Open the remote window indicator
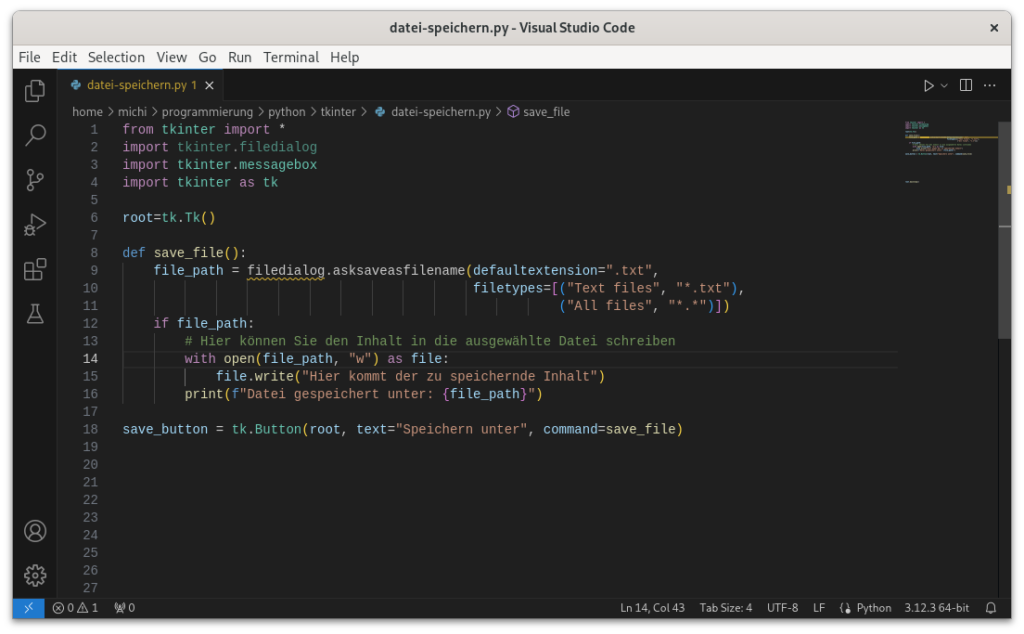The height and width of the screenshot is (634, 1024). click(x=29, y=608)
